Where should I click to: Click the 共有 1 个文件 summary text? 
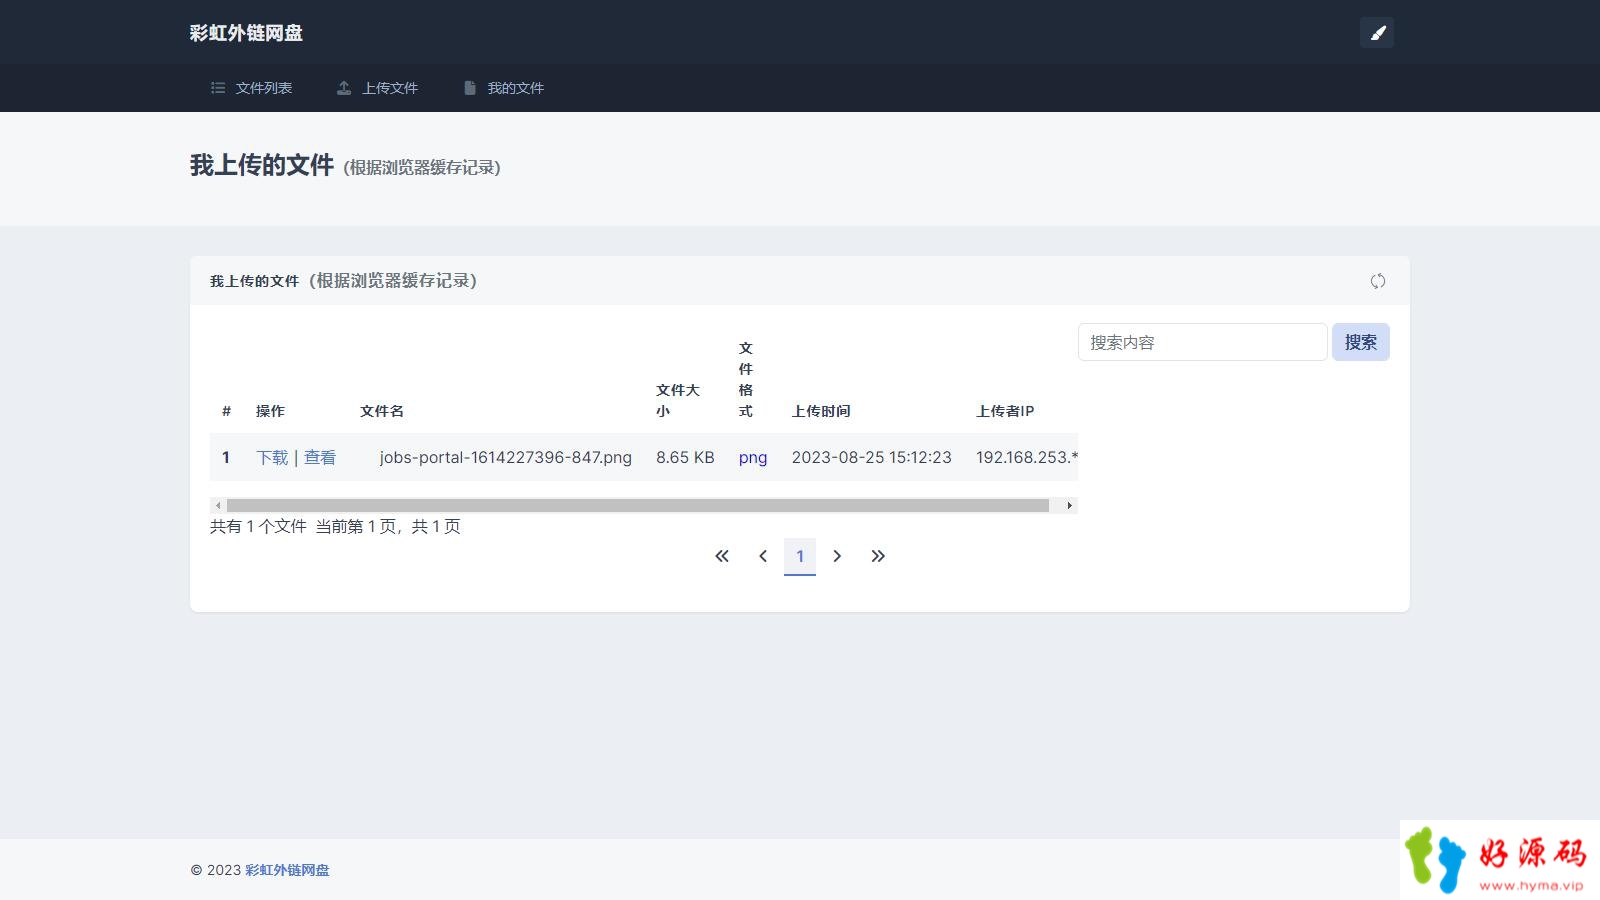coord(258,526)
